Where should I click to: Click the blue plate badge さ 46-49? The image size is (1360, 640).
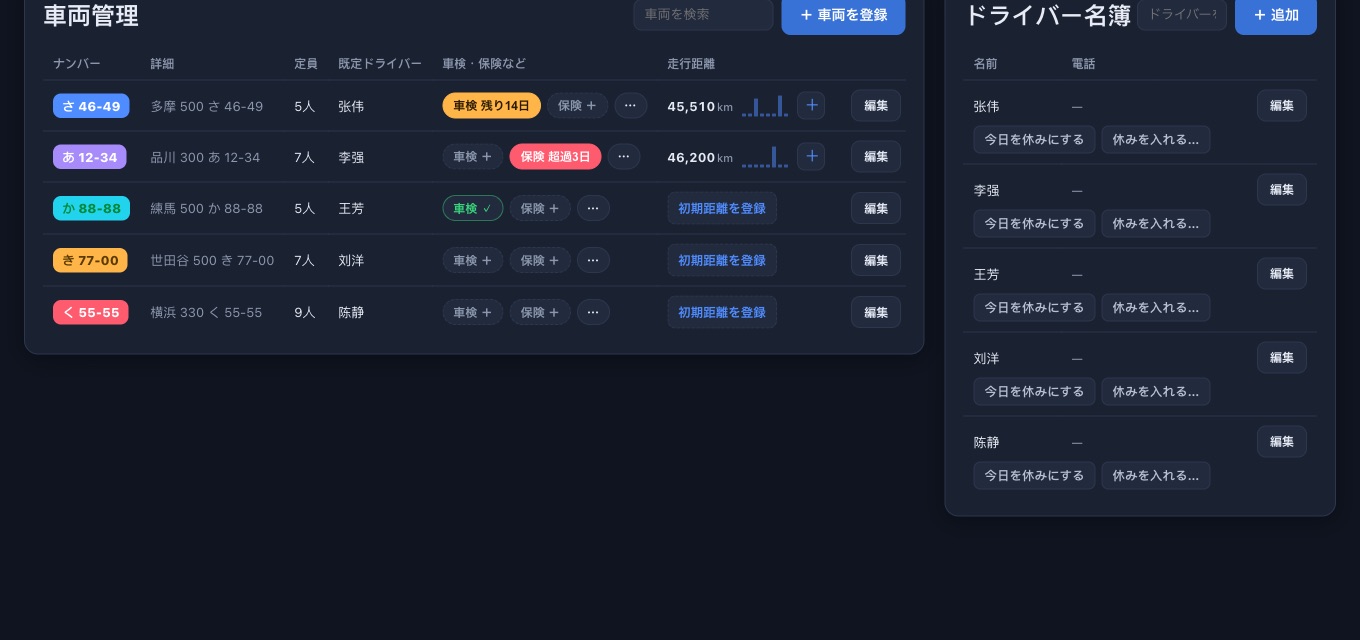tap(91, 106)
